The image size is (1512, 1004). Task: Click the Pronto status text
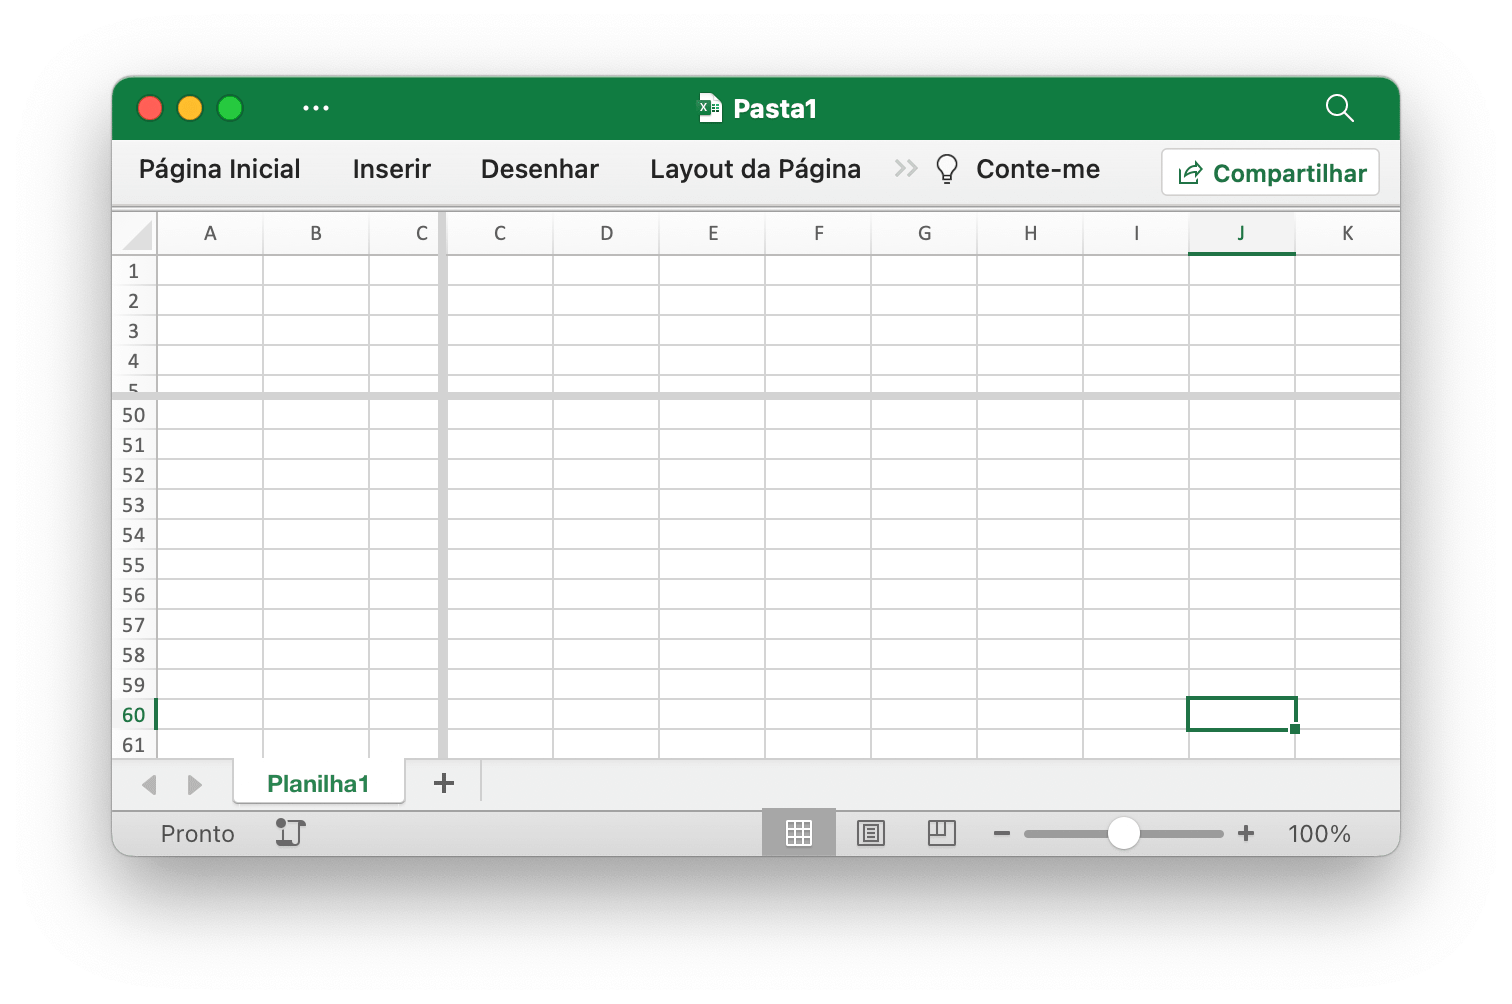click(198, 833)
